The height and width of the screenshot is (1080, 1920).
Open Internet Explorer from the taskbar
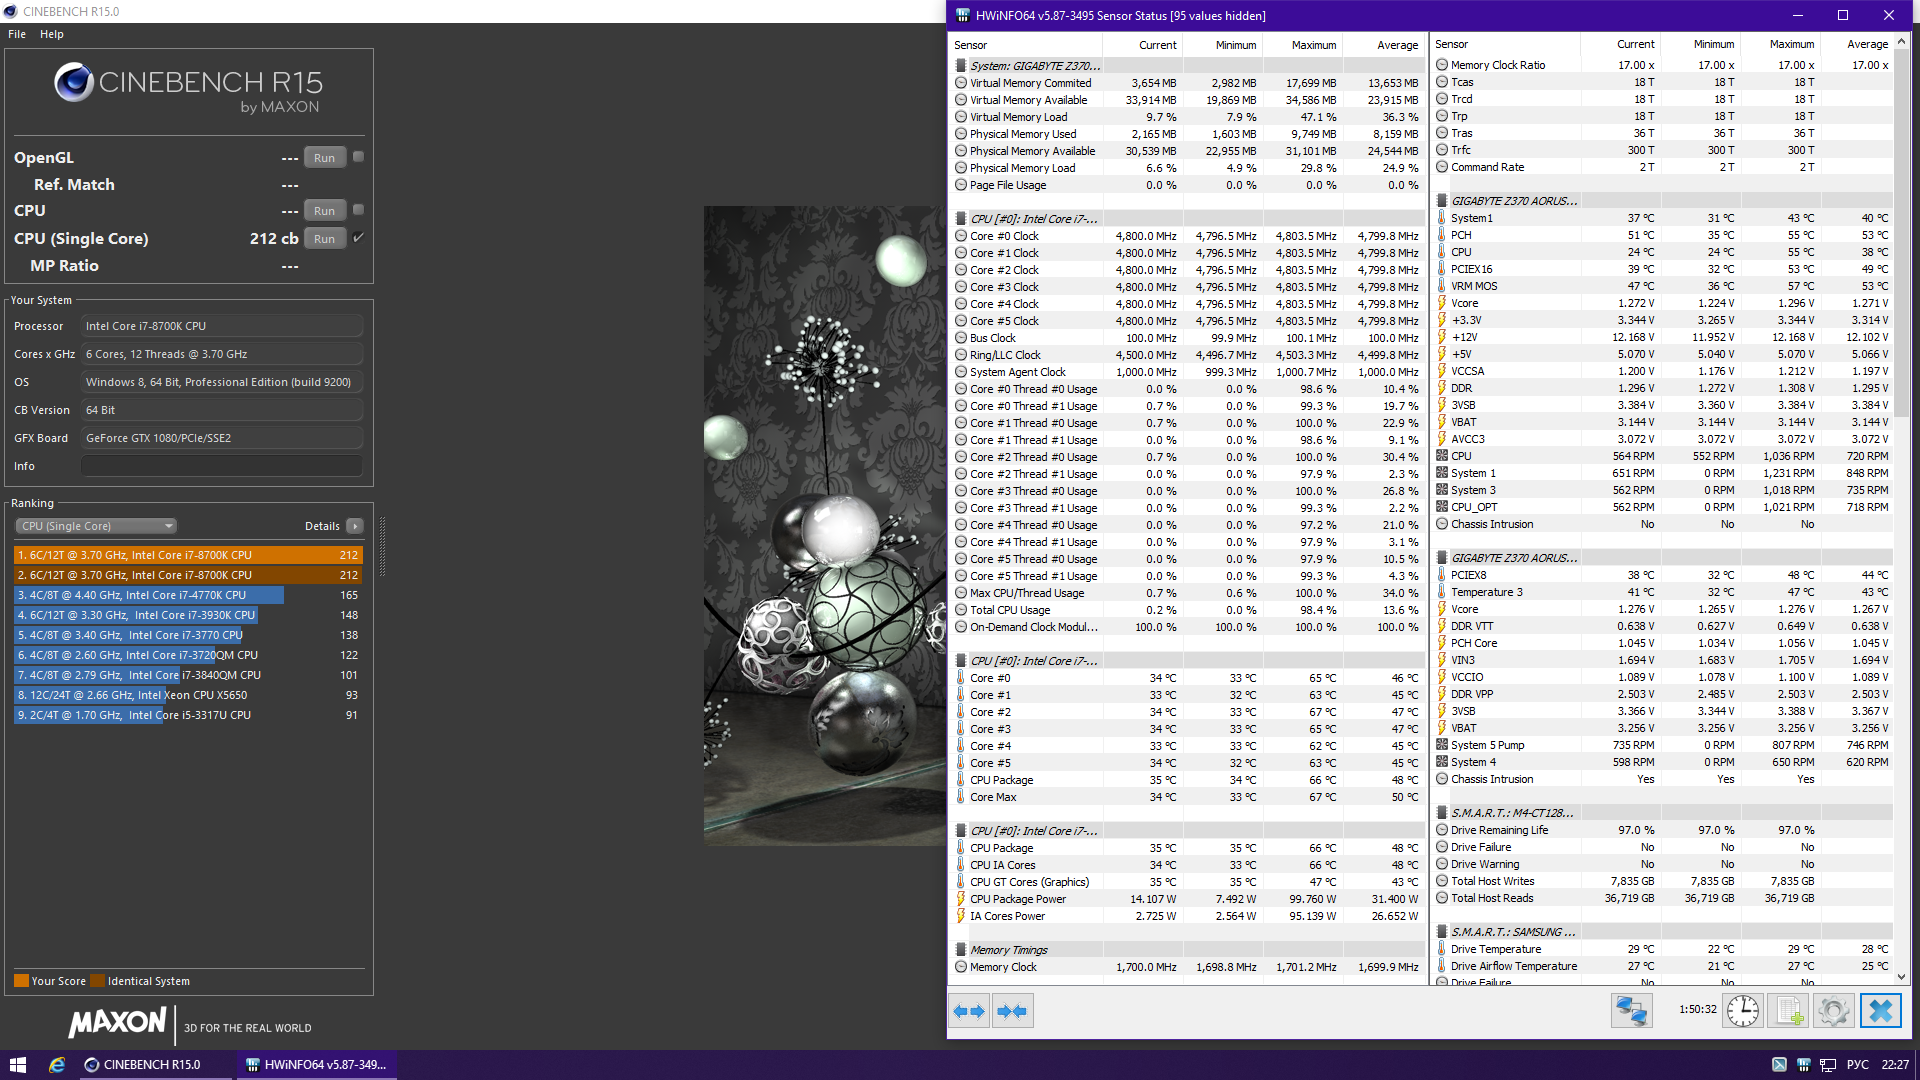(57, 1065)
